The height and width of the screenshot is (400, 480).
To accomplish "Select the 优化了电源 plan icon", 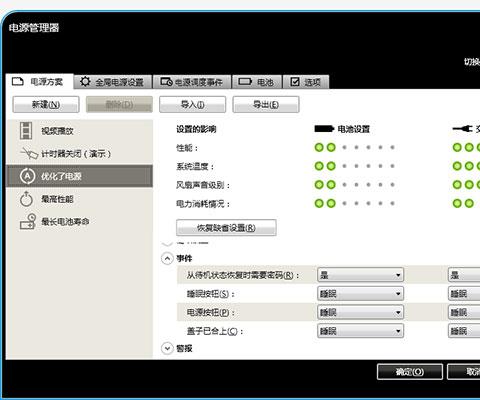I will pos(27,176).
